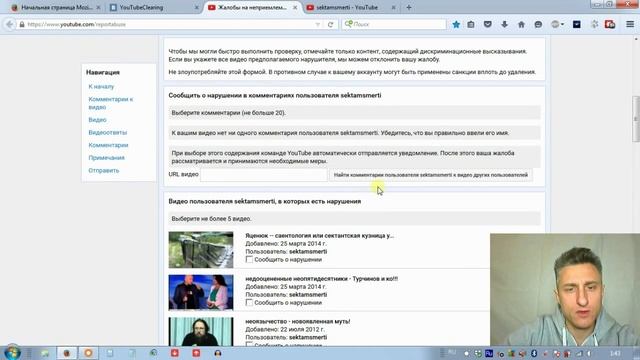
Task: Click the недооцененные неопятидесятники video title
Action: pyautogui.click(x=322, y=278)
